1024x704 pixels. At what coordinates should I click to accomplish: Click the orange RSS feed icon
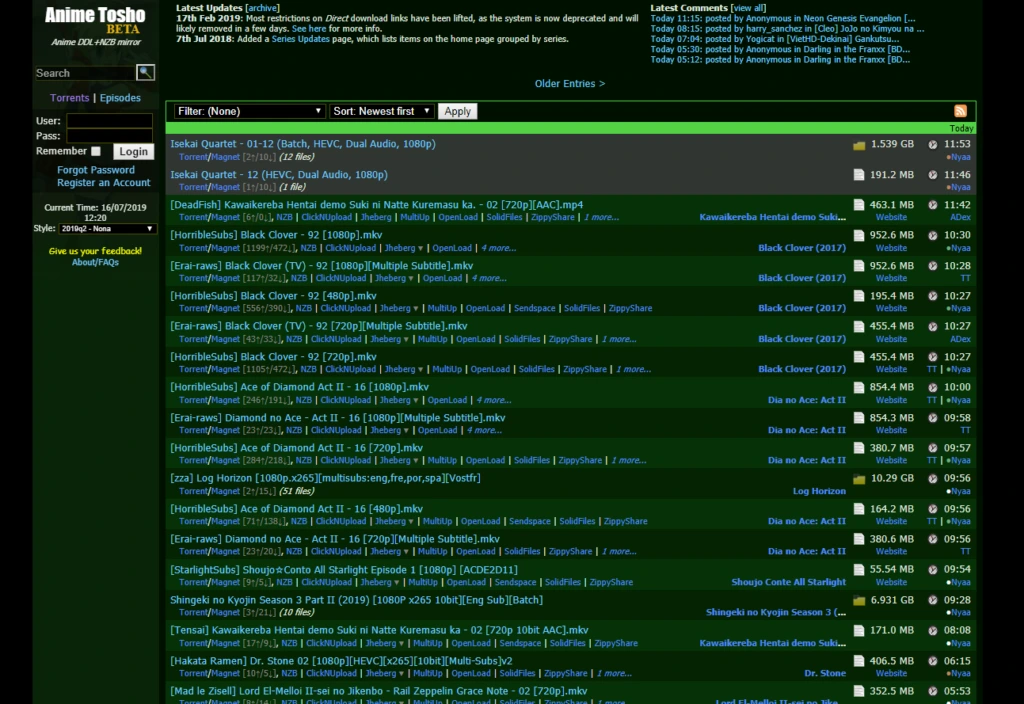click(960, 111)
